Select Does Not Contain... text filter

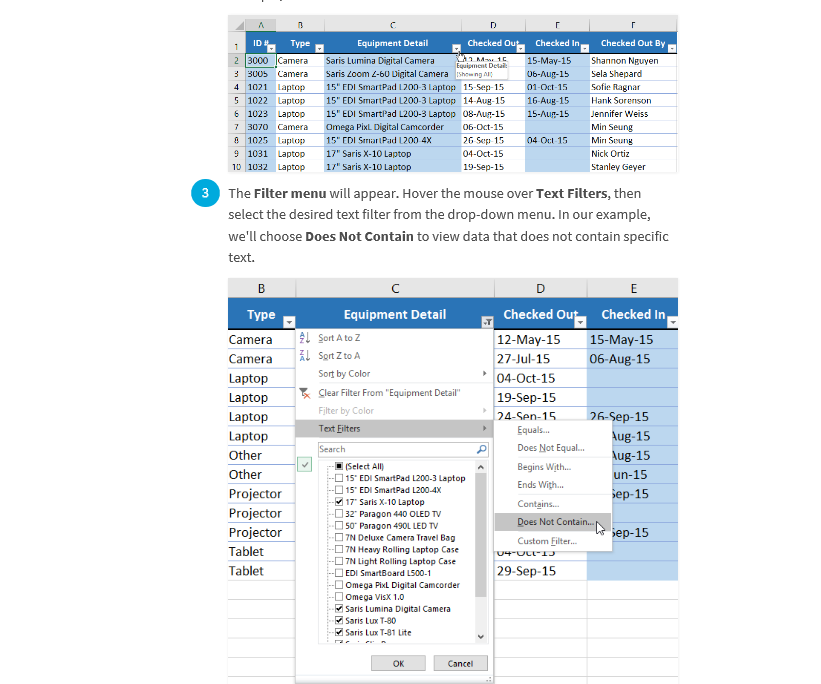pos(553,522)
